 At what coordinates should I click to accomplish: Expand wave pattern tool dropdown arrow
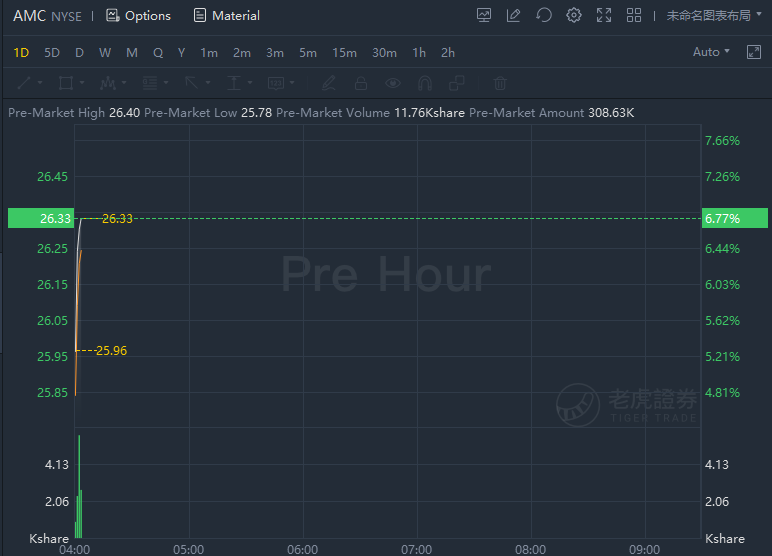point(124,83)
